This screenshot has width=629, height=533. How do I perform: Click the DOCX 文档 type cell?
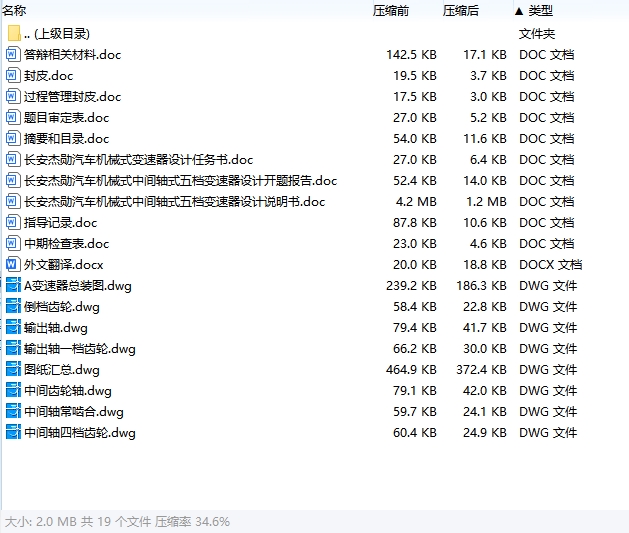point(550,265)
